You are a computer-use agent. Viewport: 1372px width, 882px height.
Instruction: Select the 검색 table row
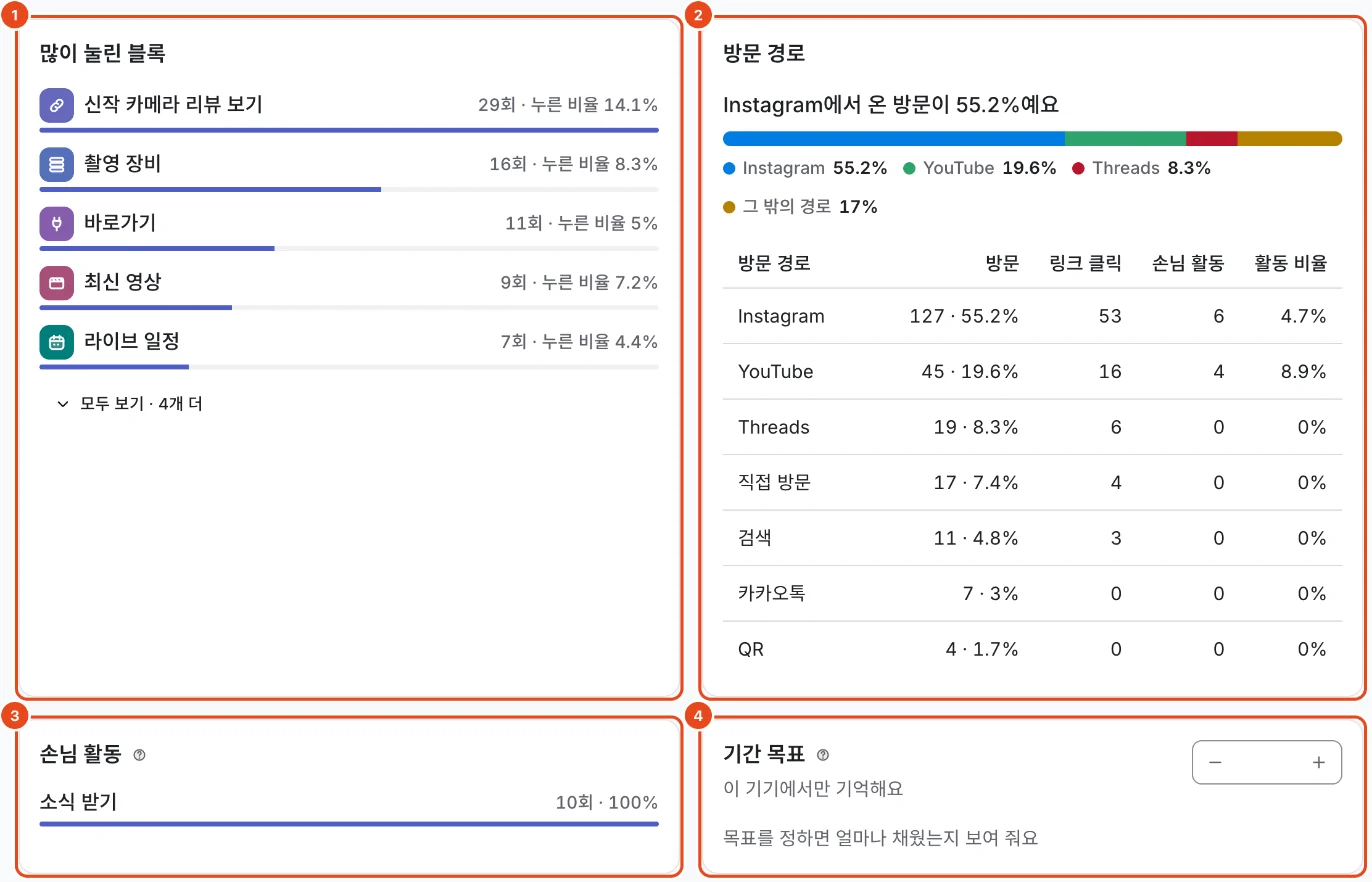coord(1032,539)
